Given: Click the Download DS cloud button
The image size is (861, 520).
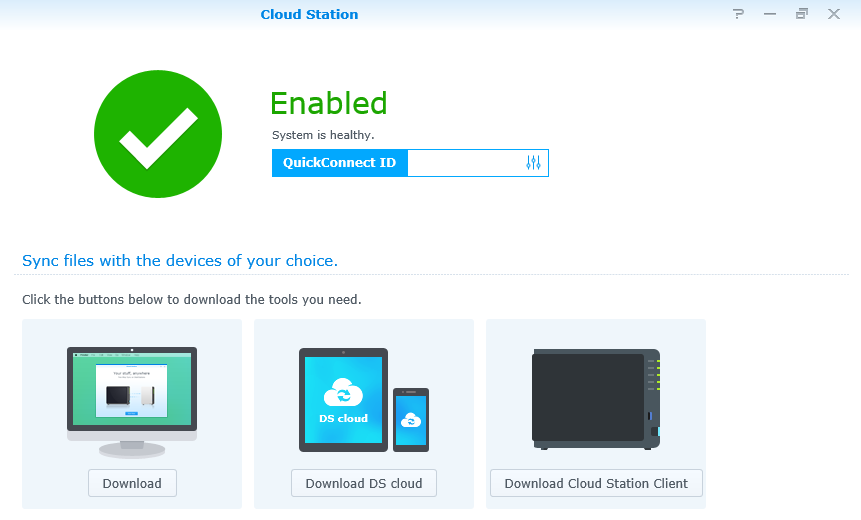Looking at the screenshot, I should tap(364, 483).
